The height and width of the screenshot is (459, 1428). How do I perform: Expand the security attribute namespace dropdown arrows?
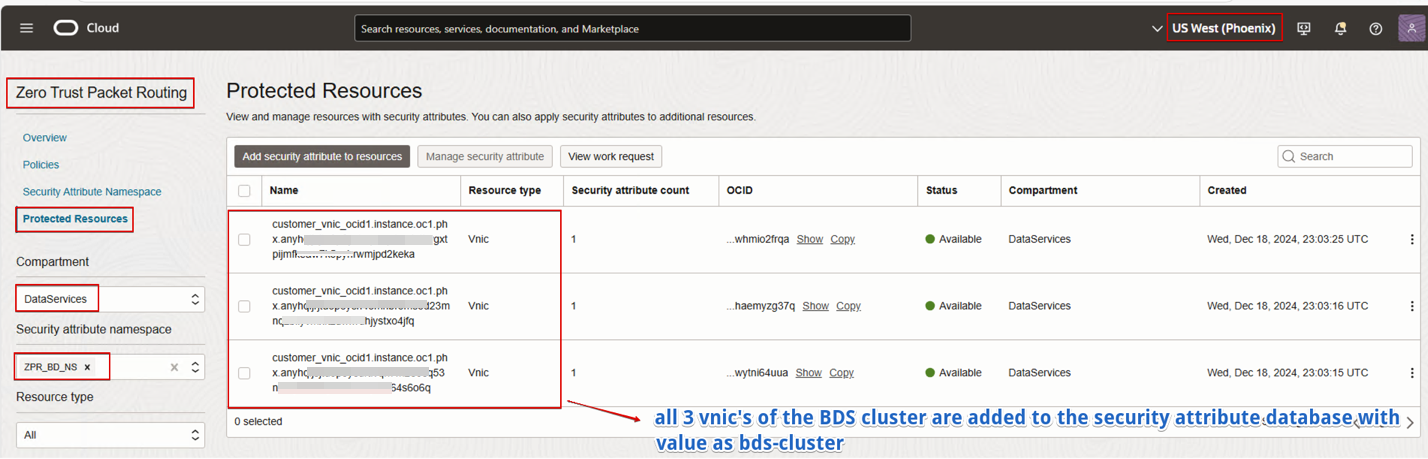pyautogui.click(x=195, y=367)
